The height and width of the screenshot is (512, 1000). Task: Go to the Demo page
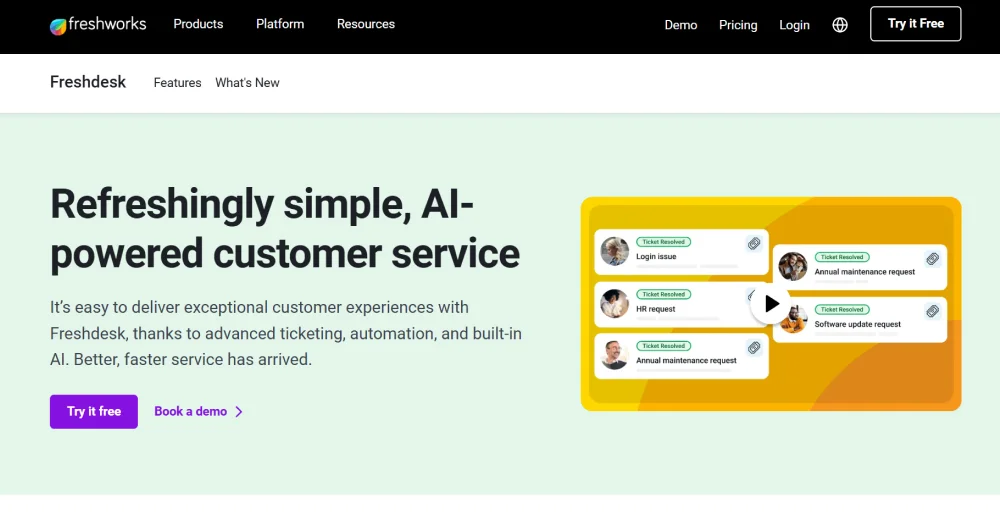(680, 25)
